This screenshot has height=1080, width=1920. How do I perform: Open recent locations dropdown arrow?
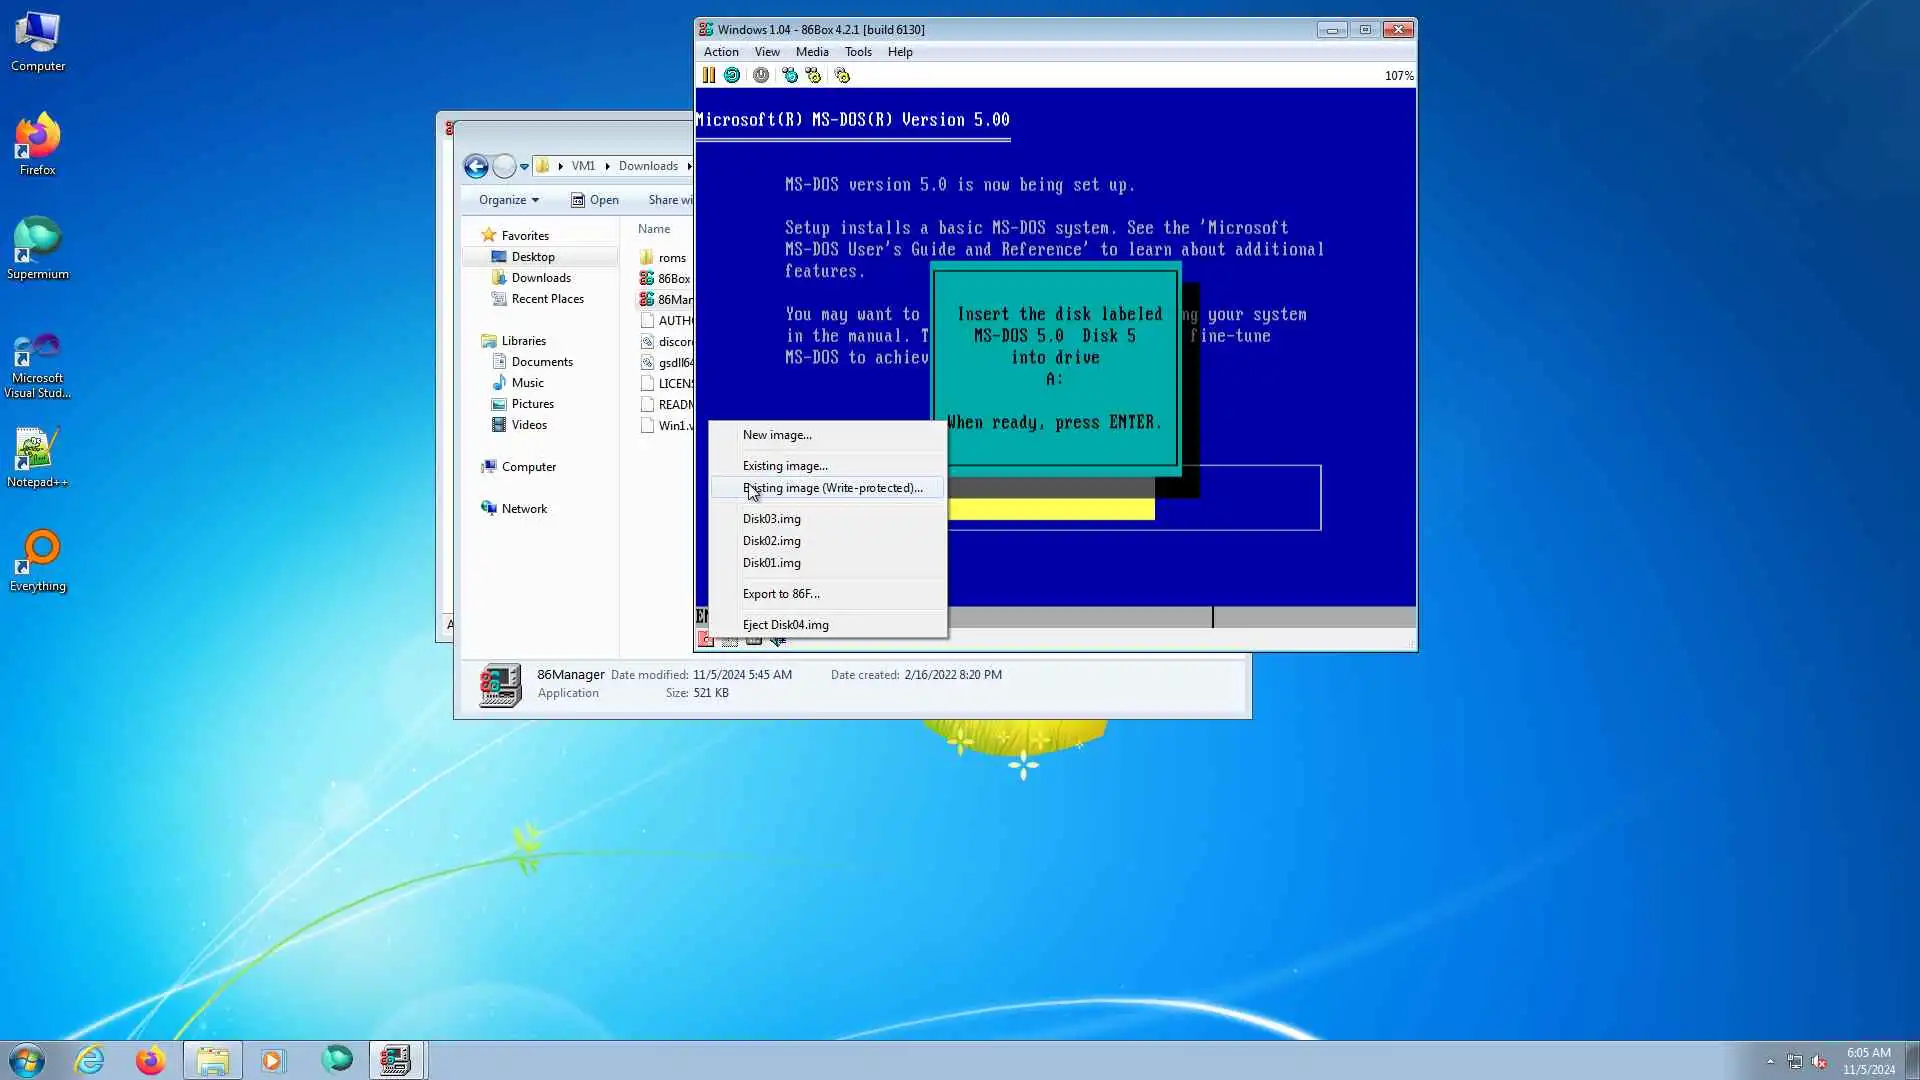click(x=524, y=167)
